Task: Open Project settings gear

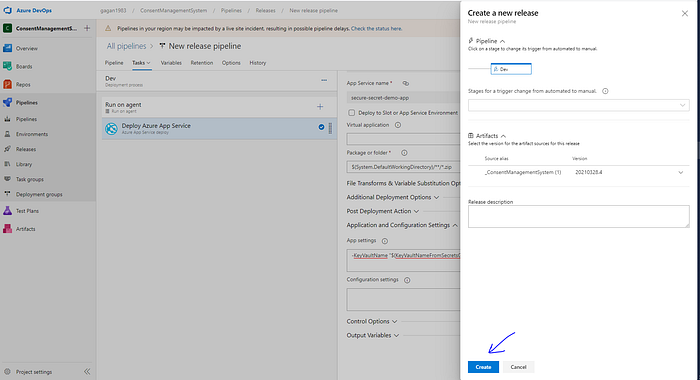Action: coord(8,372)
